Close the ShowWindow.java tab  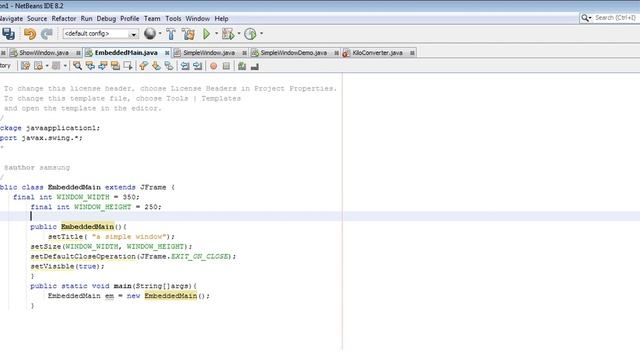point(78,53)
